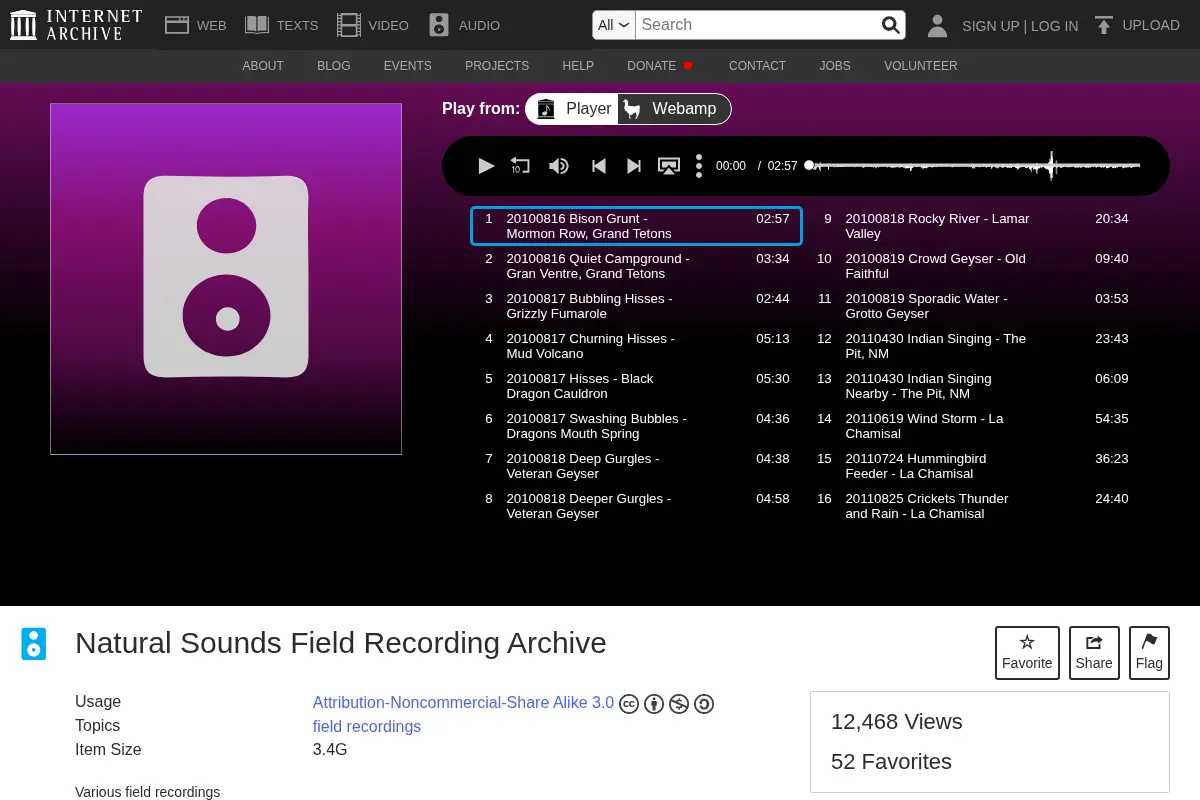Click the Share button

(1094, 653)
